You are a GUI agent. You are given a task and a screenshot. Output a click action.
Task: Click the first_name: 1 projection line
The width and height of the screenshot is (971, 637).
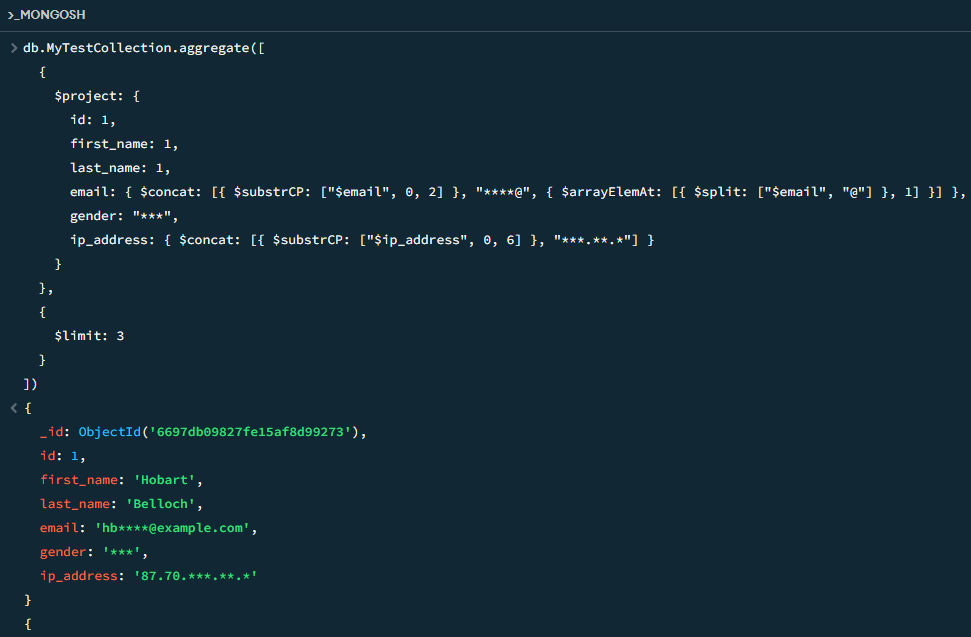[x=124, y=144]
